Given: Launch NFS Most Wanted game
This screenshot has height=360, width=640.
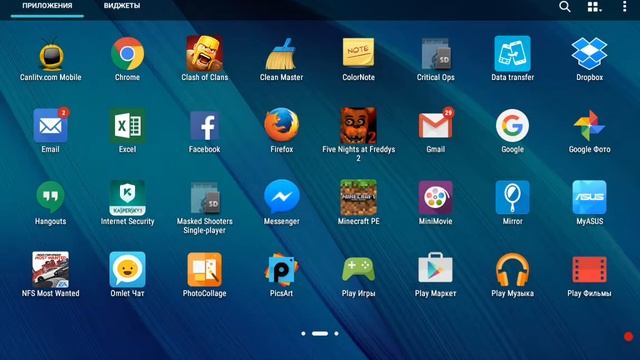Looking at the screenshot, I should [x=51, y=269].
